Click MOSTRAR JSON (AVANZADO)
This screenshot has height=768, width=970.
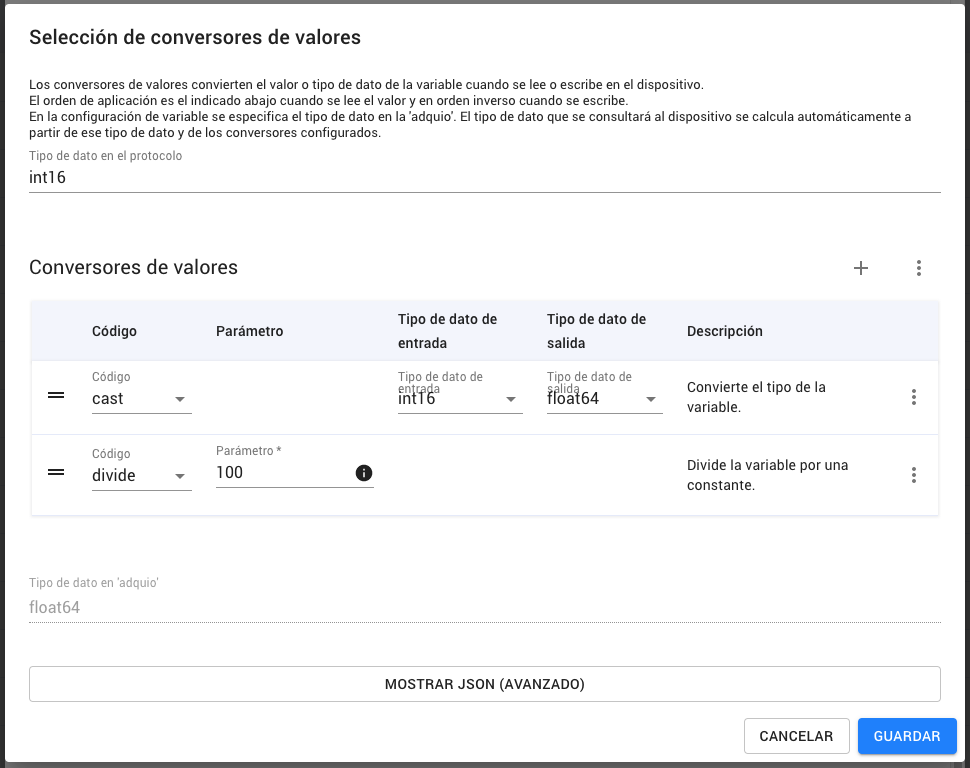point(485,683)
